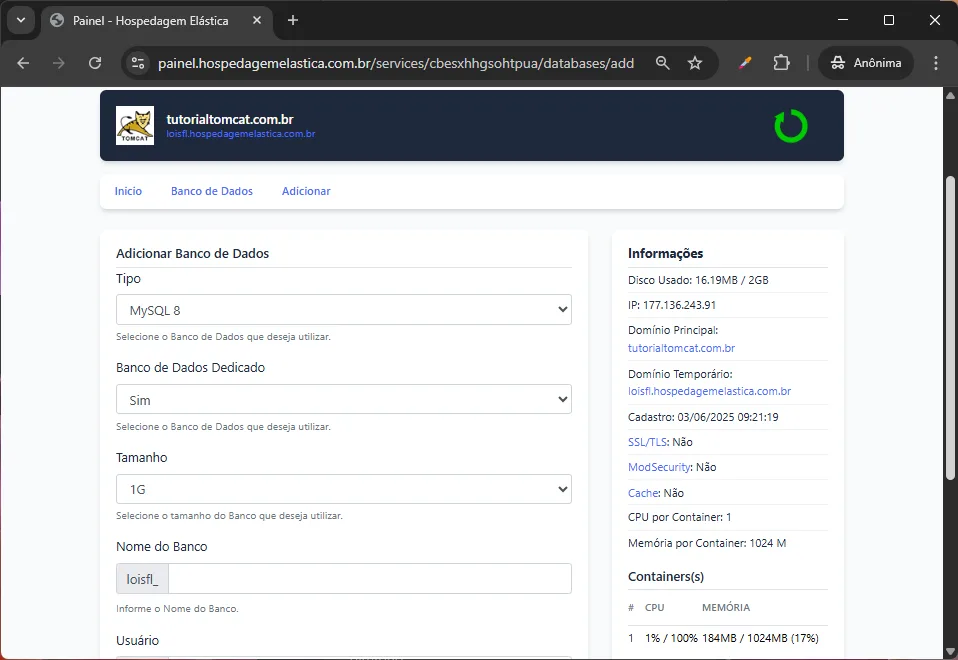The width and height of the screenshot is (958, 660).
Task: Open site information icon in address bar
Action: (138, 63)
